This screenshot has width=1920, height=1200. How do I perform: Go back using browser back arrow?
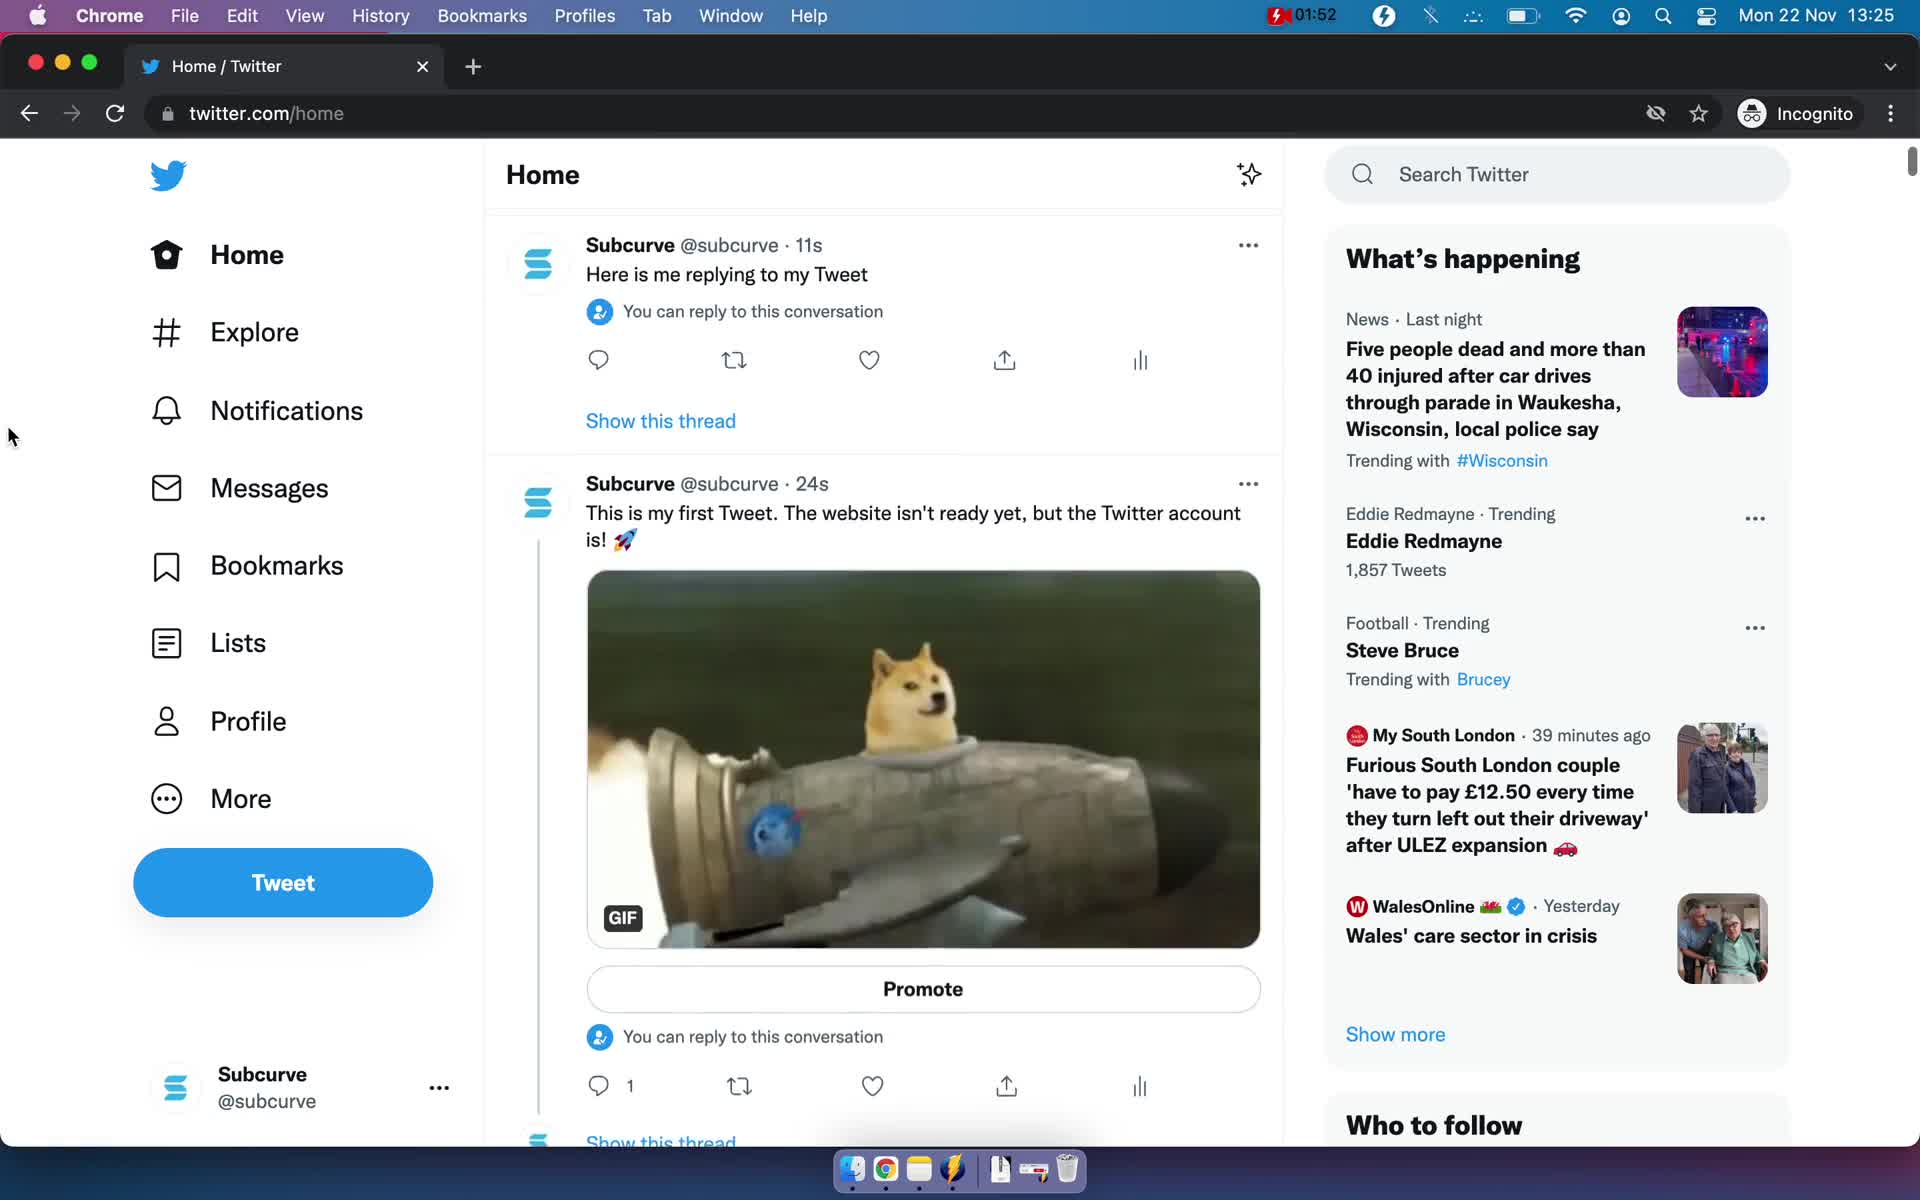click(29, 114)
